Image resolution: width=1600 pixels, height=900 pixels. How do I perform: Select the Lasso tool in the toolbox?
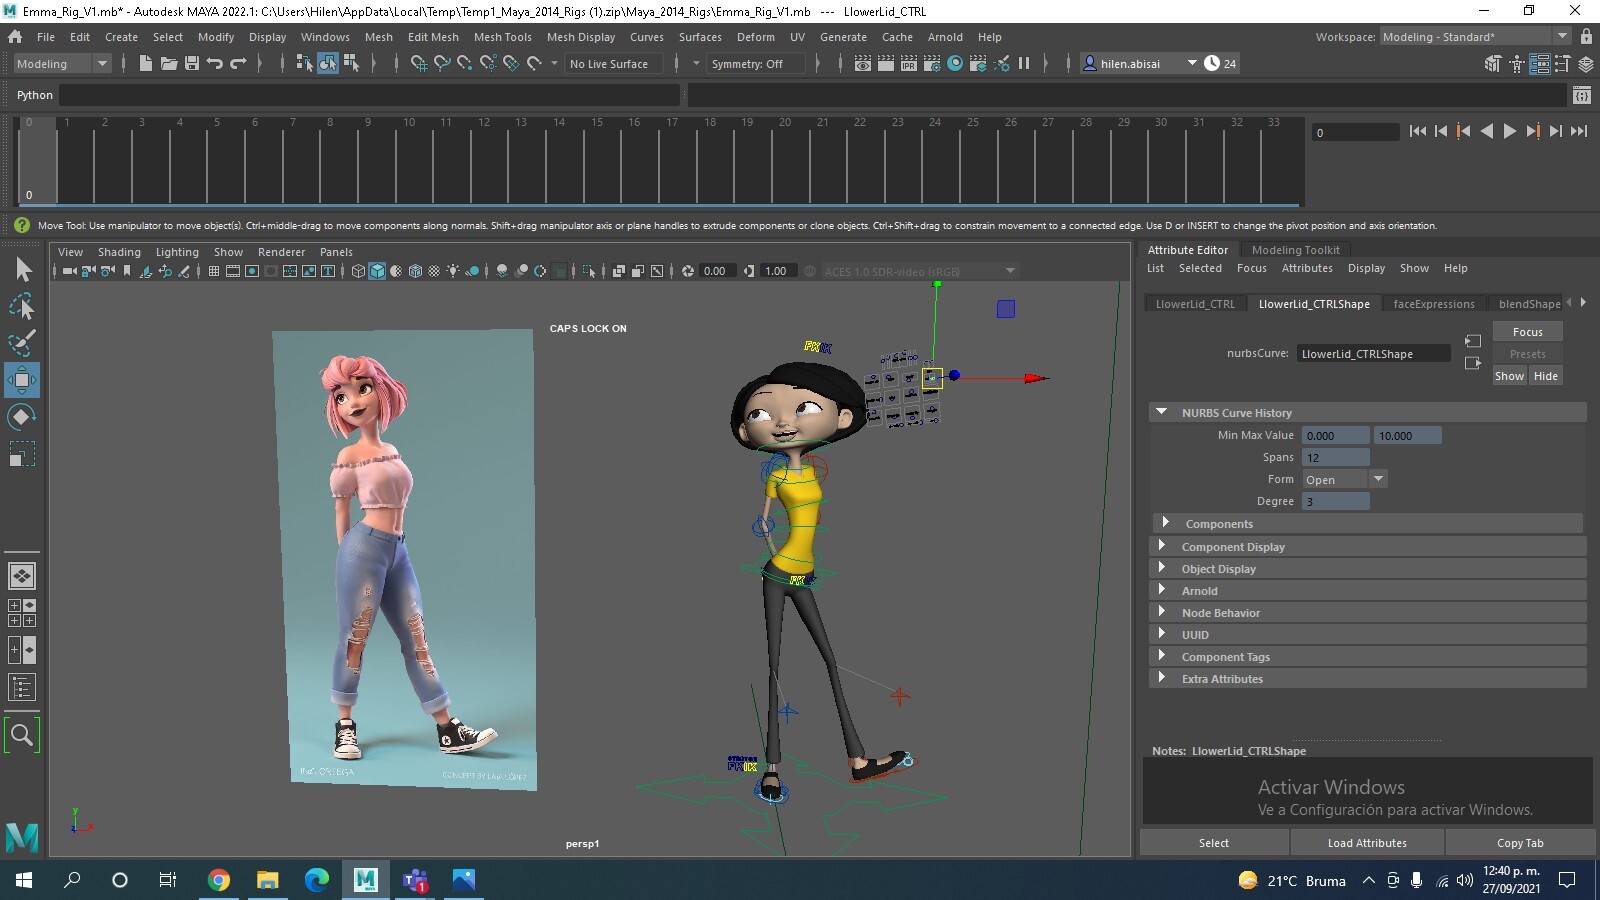[x=22, y=306]
